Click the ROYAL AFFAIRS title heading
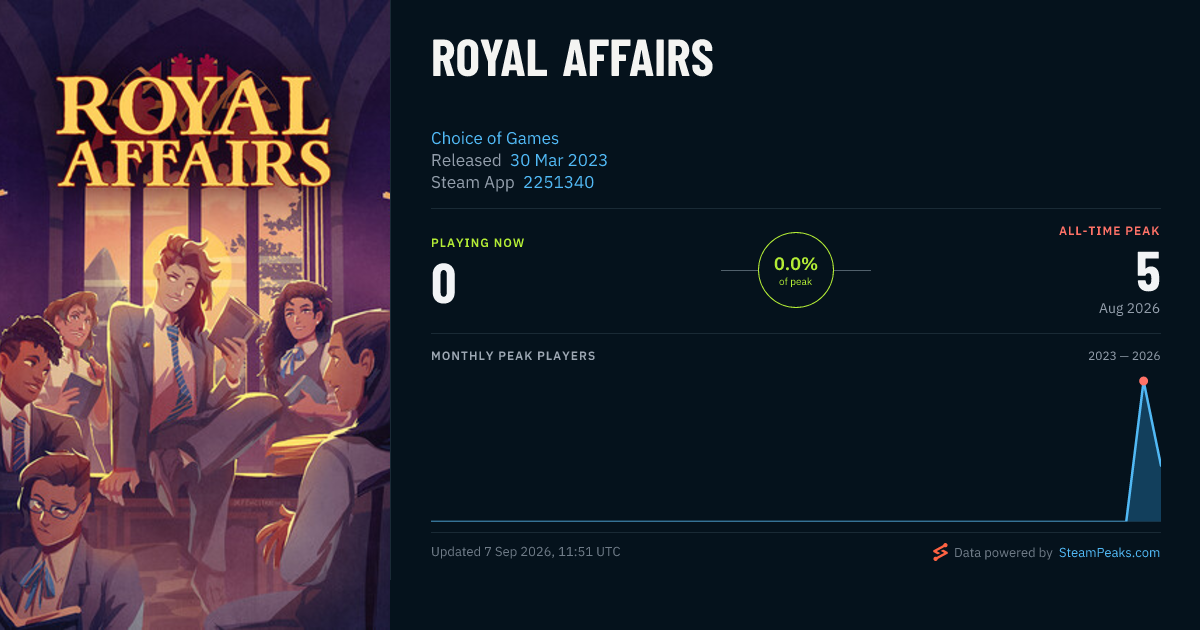This screenshot has height=630, width=1200. coord(572,60)
